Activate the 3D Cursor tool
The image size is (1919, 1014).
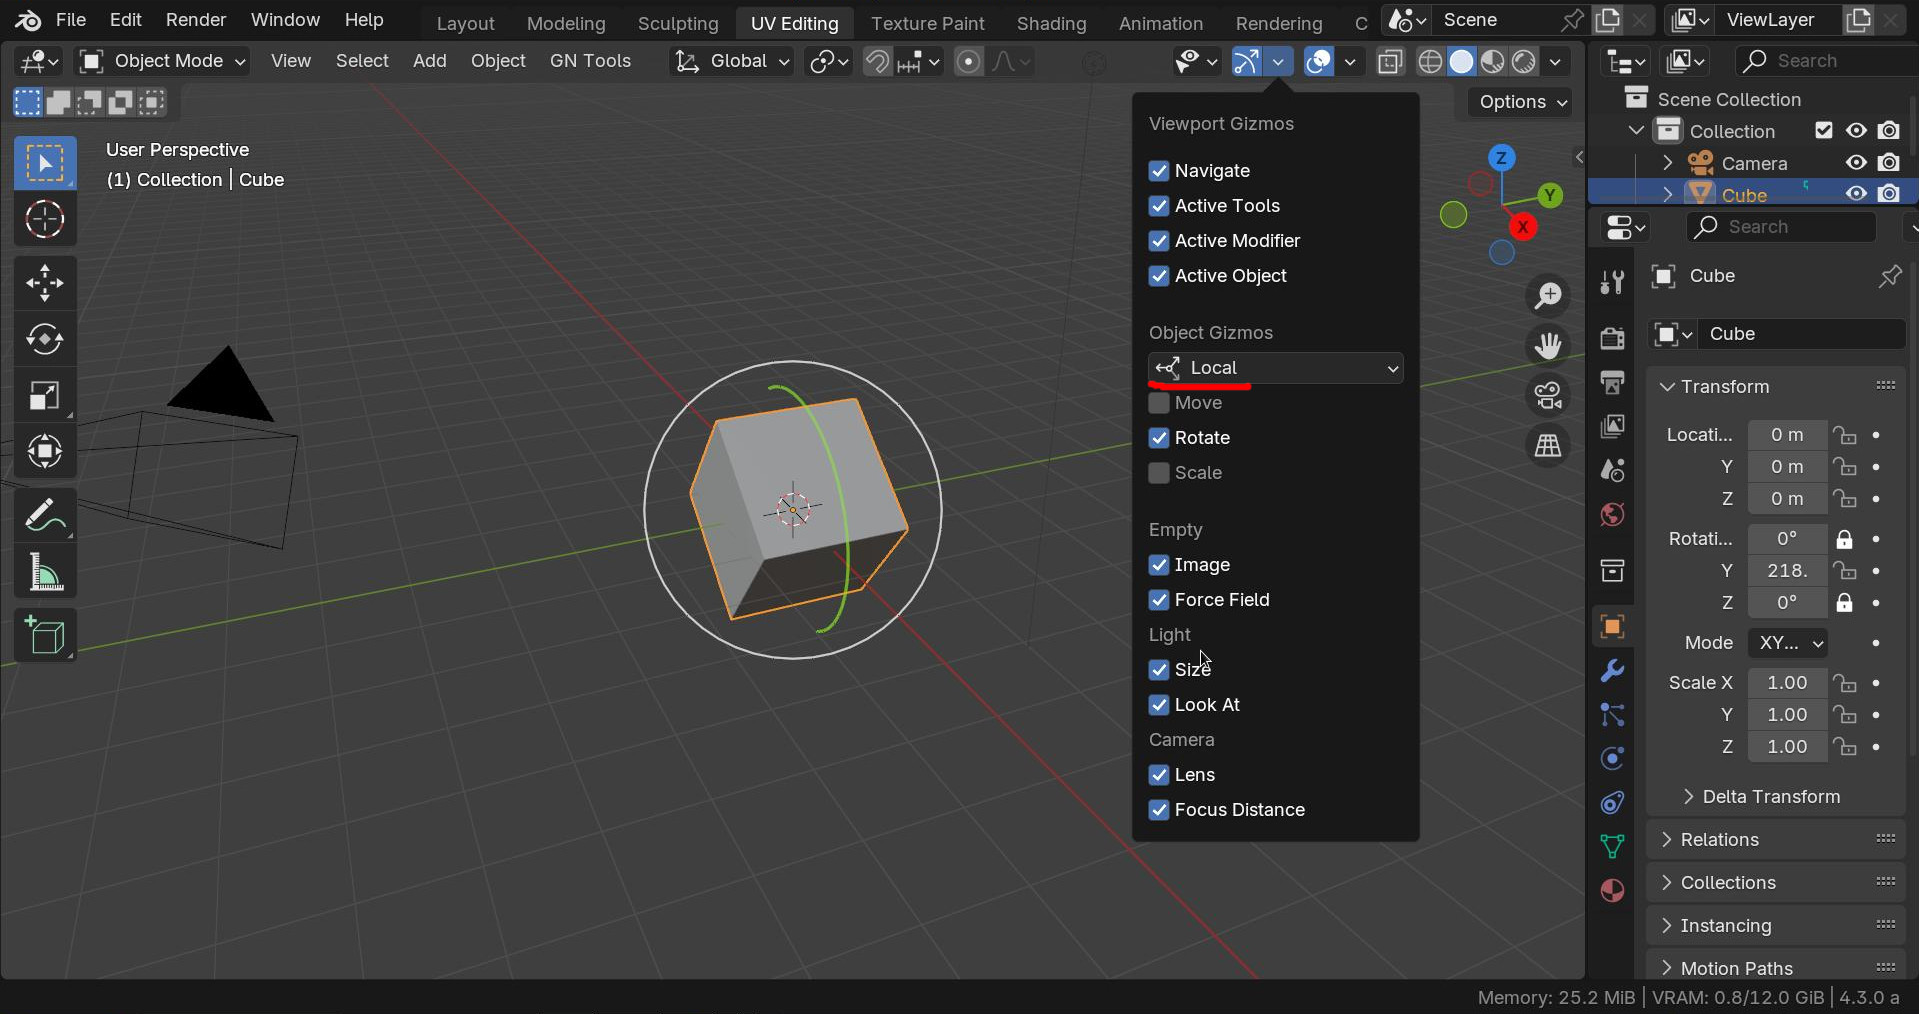45,220
